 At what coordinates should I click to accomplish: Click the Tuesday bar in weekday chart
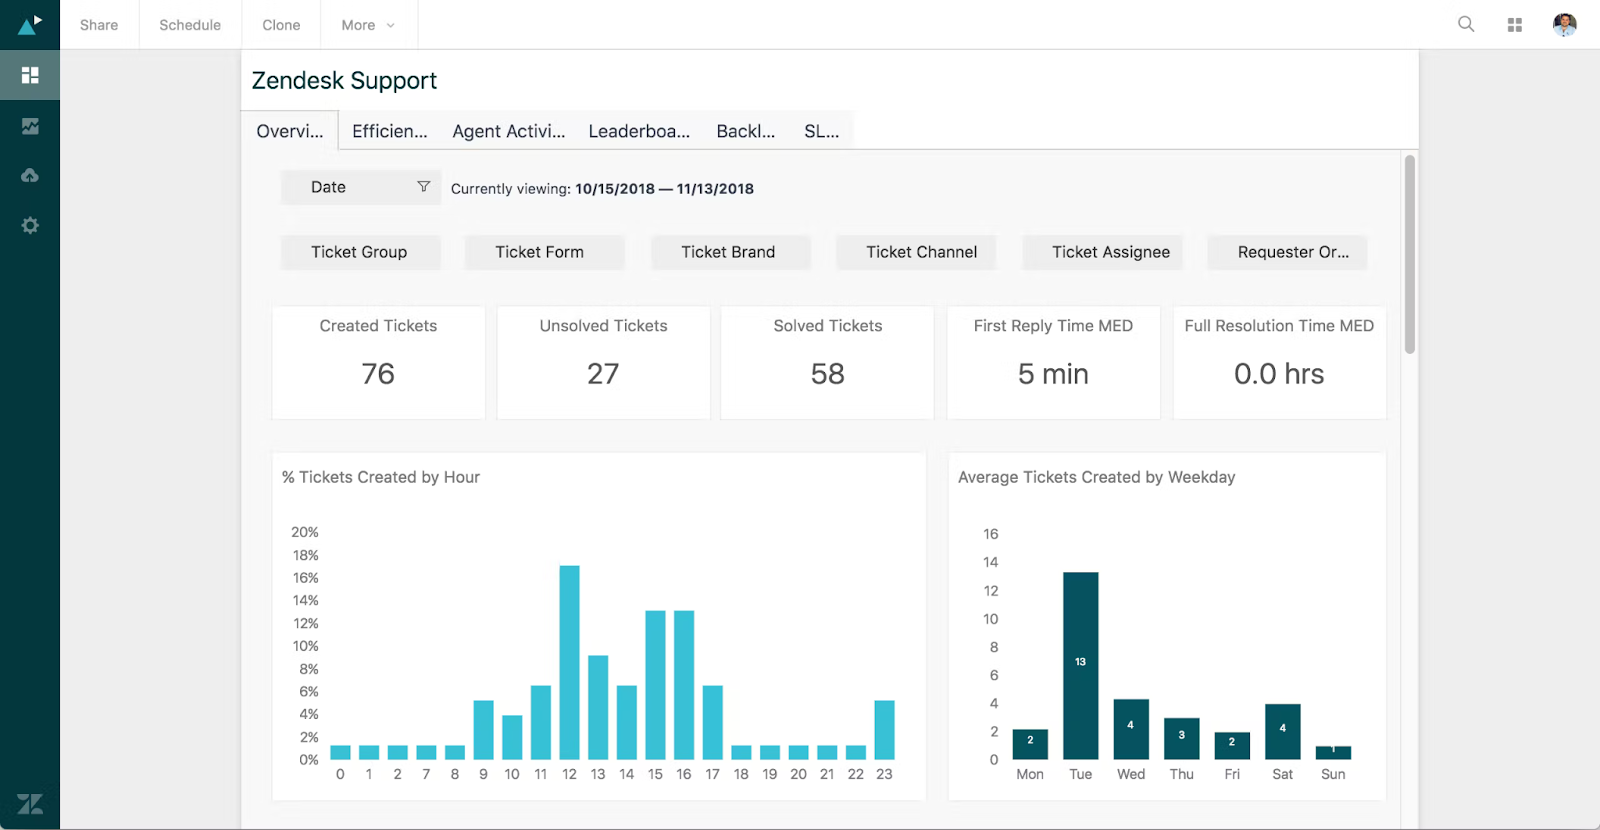1080,665
